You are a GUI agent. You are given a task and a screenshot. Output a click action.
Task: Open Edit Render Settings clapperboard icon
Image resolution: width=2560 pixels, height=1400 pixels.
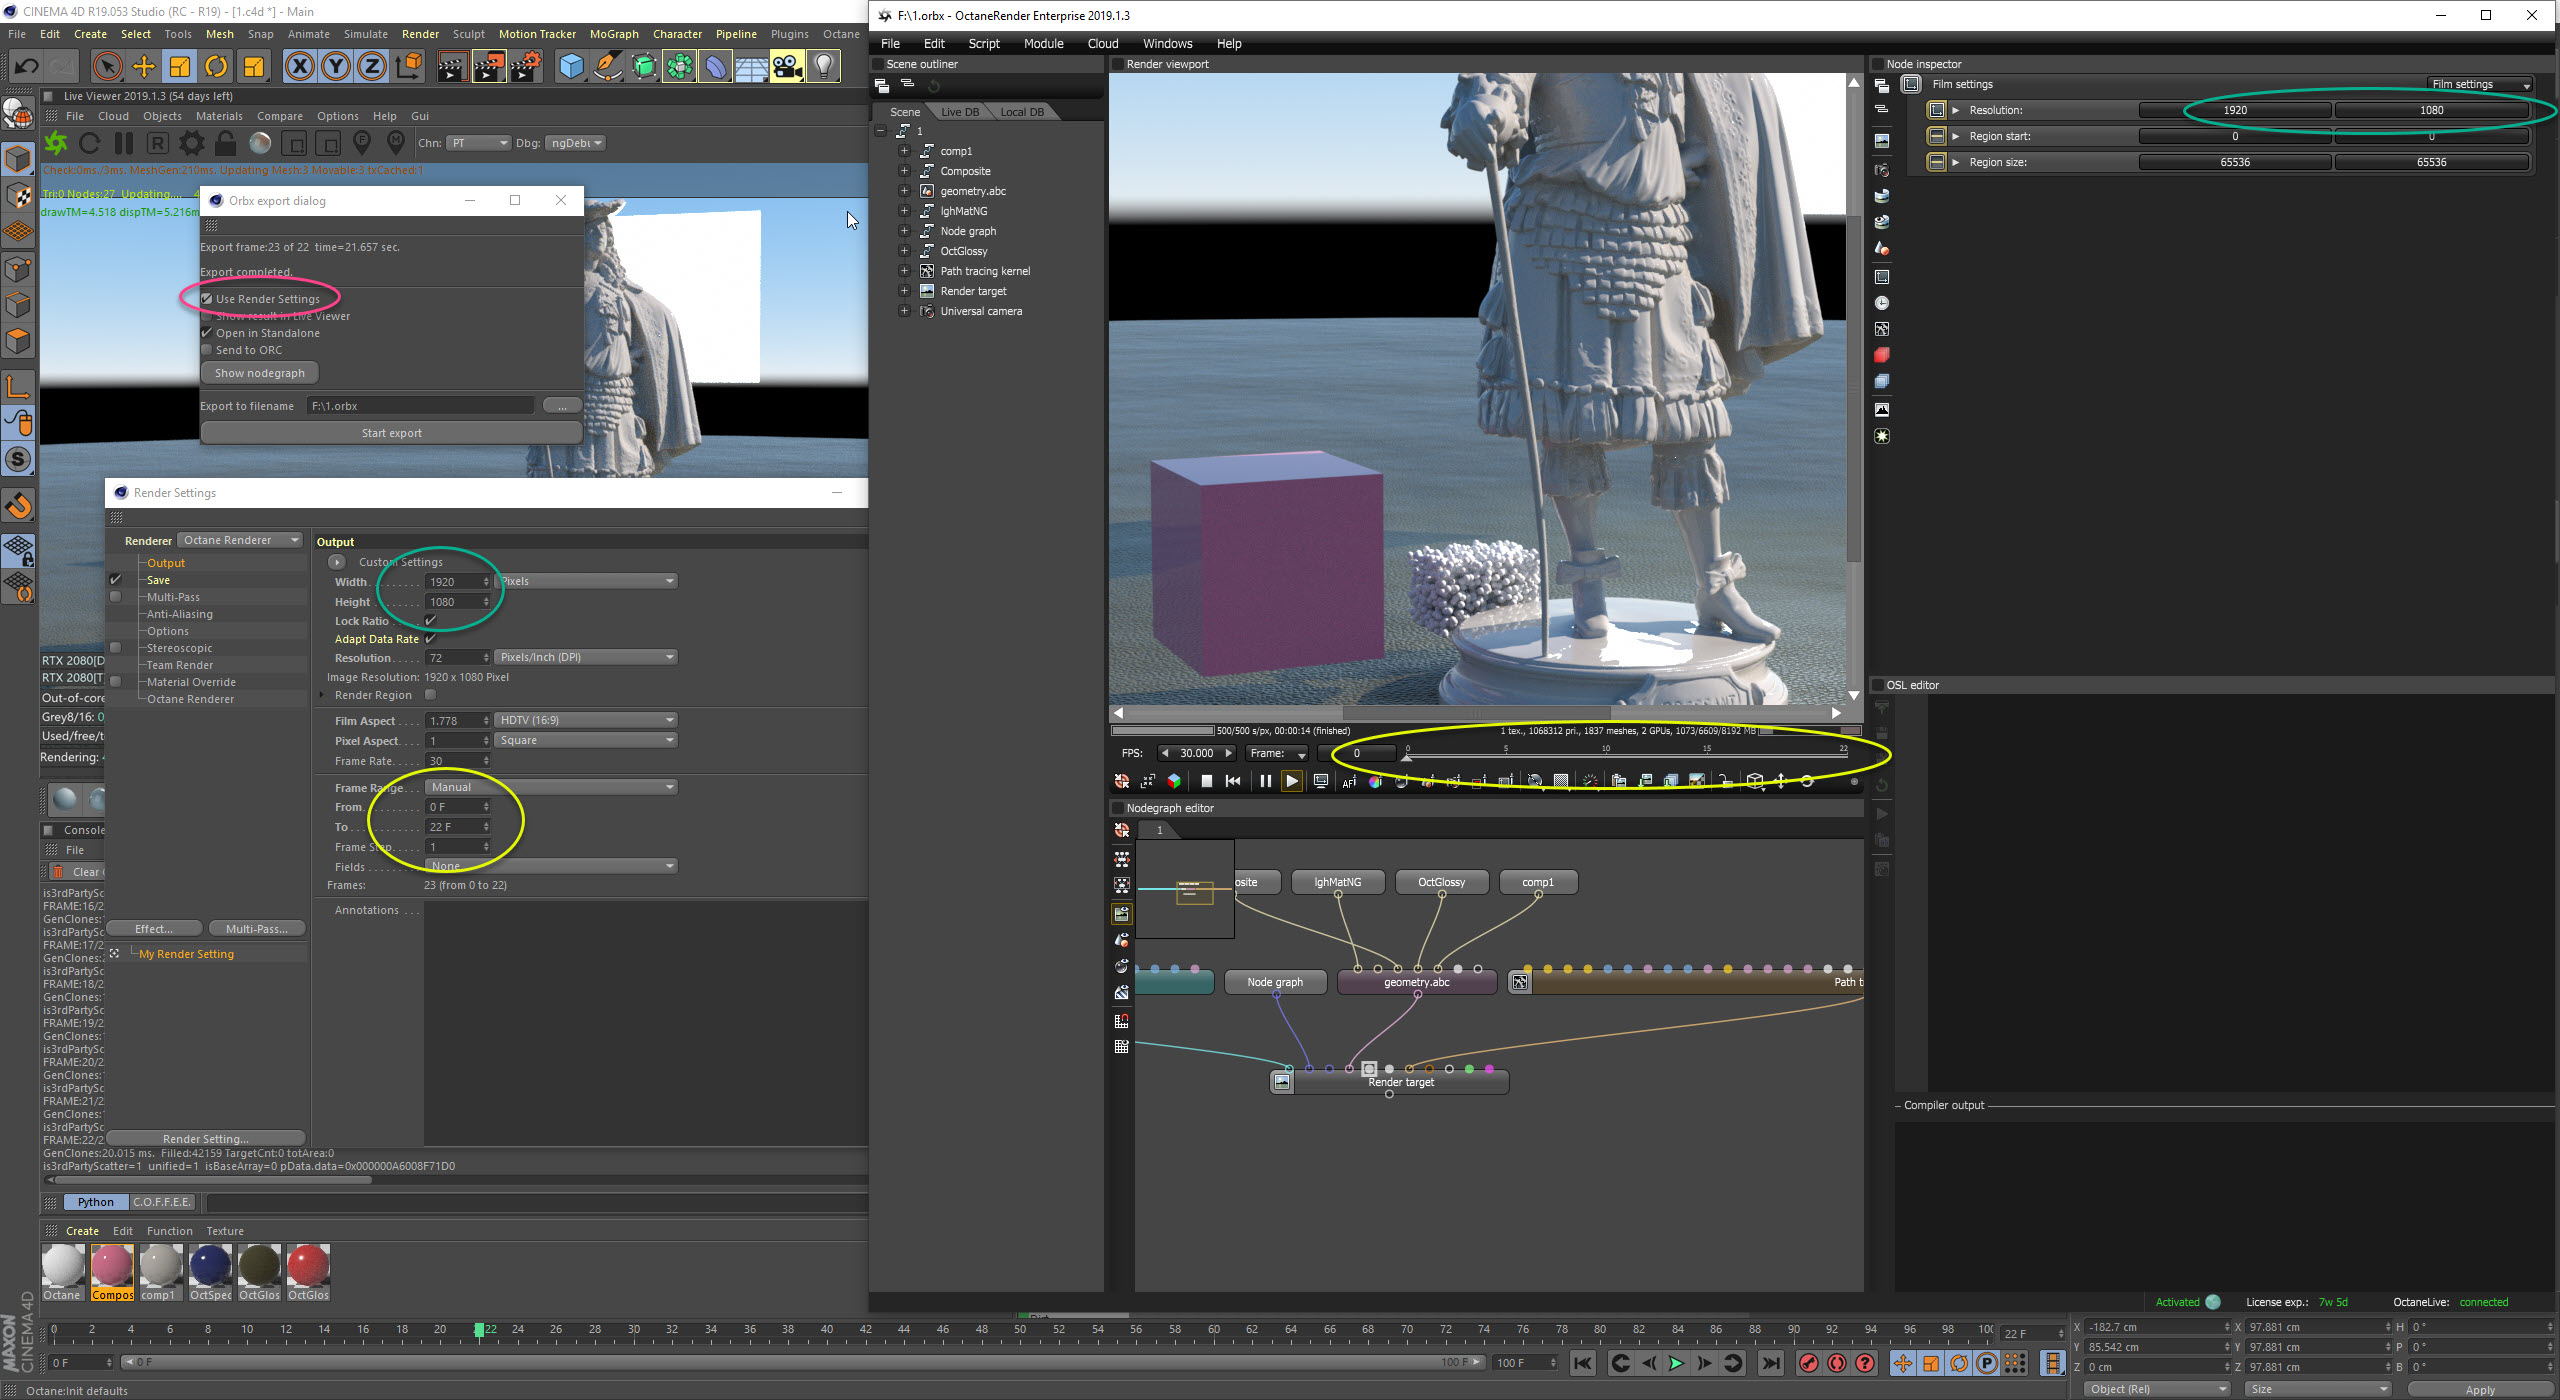pyautogui.click(x=526, y=67)
